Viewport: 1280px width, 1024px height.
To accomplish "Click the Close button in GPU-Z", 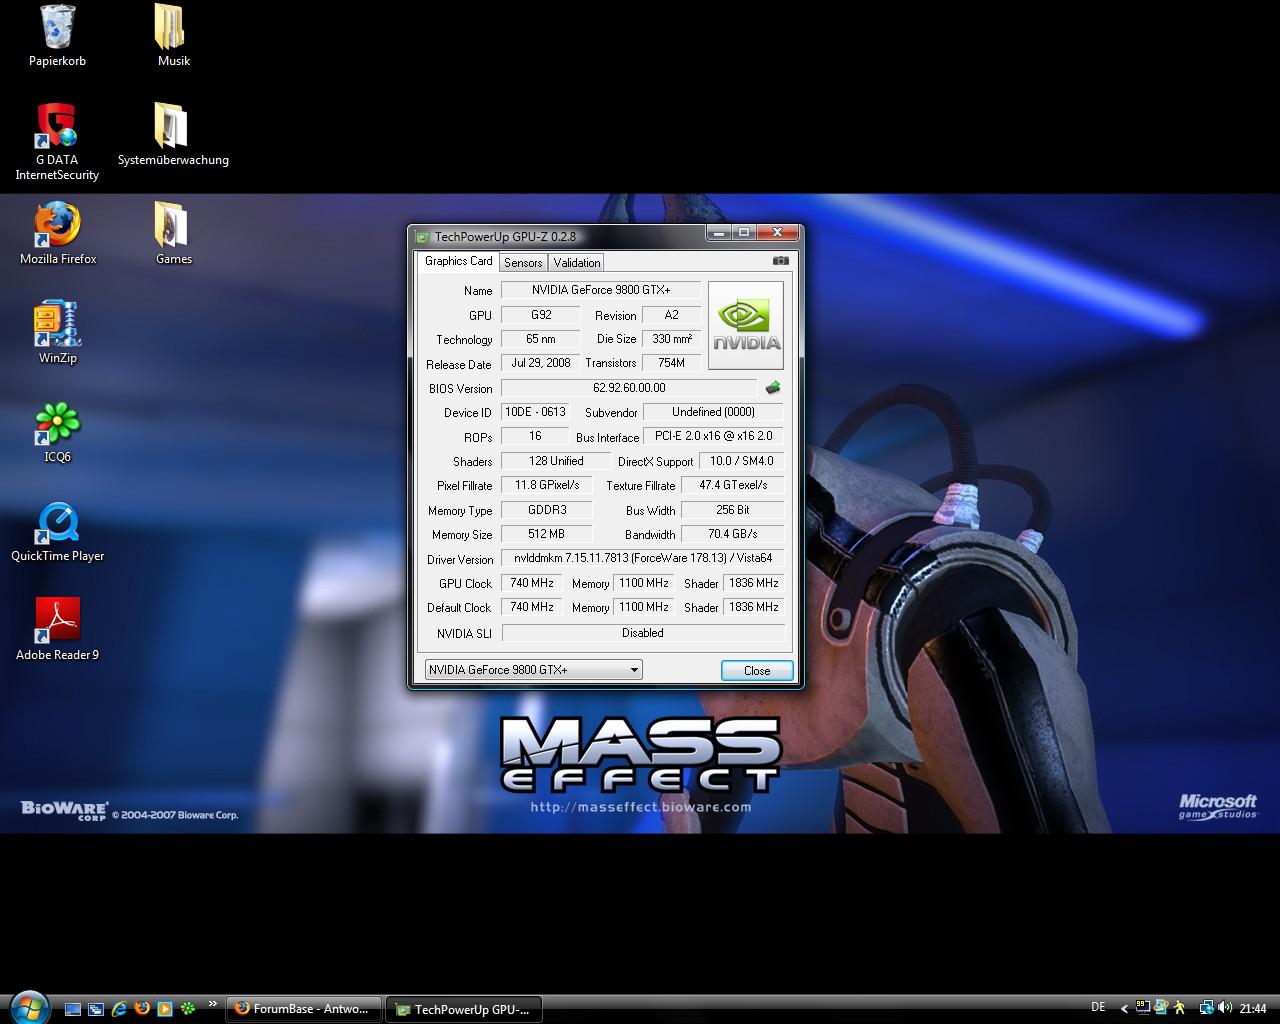I will tap(757, 670).
